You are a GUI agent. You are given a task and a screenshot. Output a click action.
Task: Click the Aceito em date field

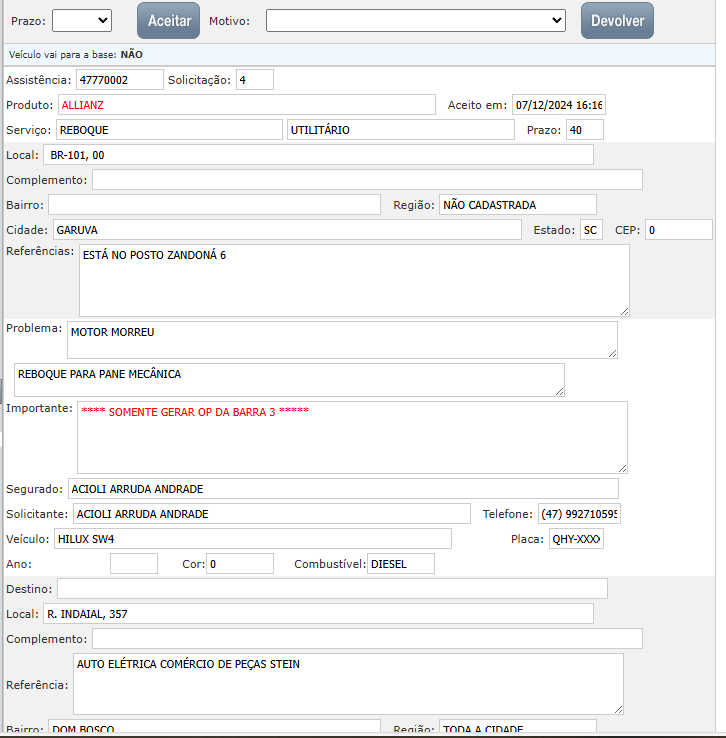click(x=559, y=105)
